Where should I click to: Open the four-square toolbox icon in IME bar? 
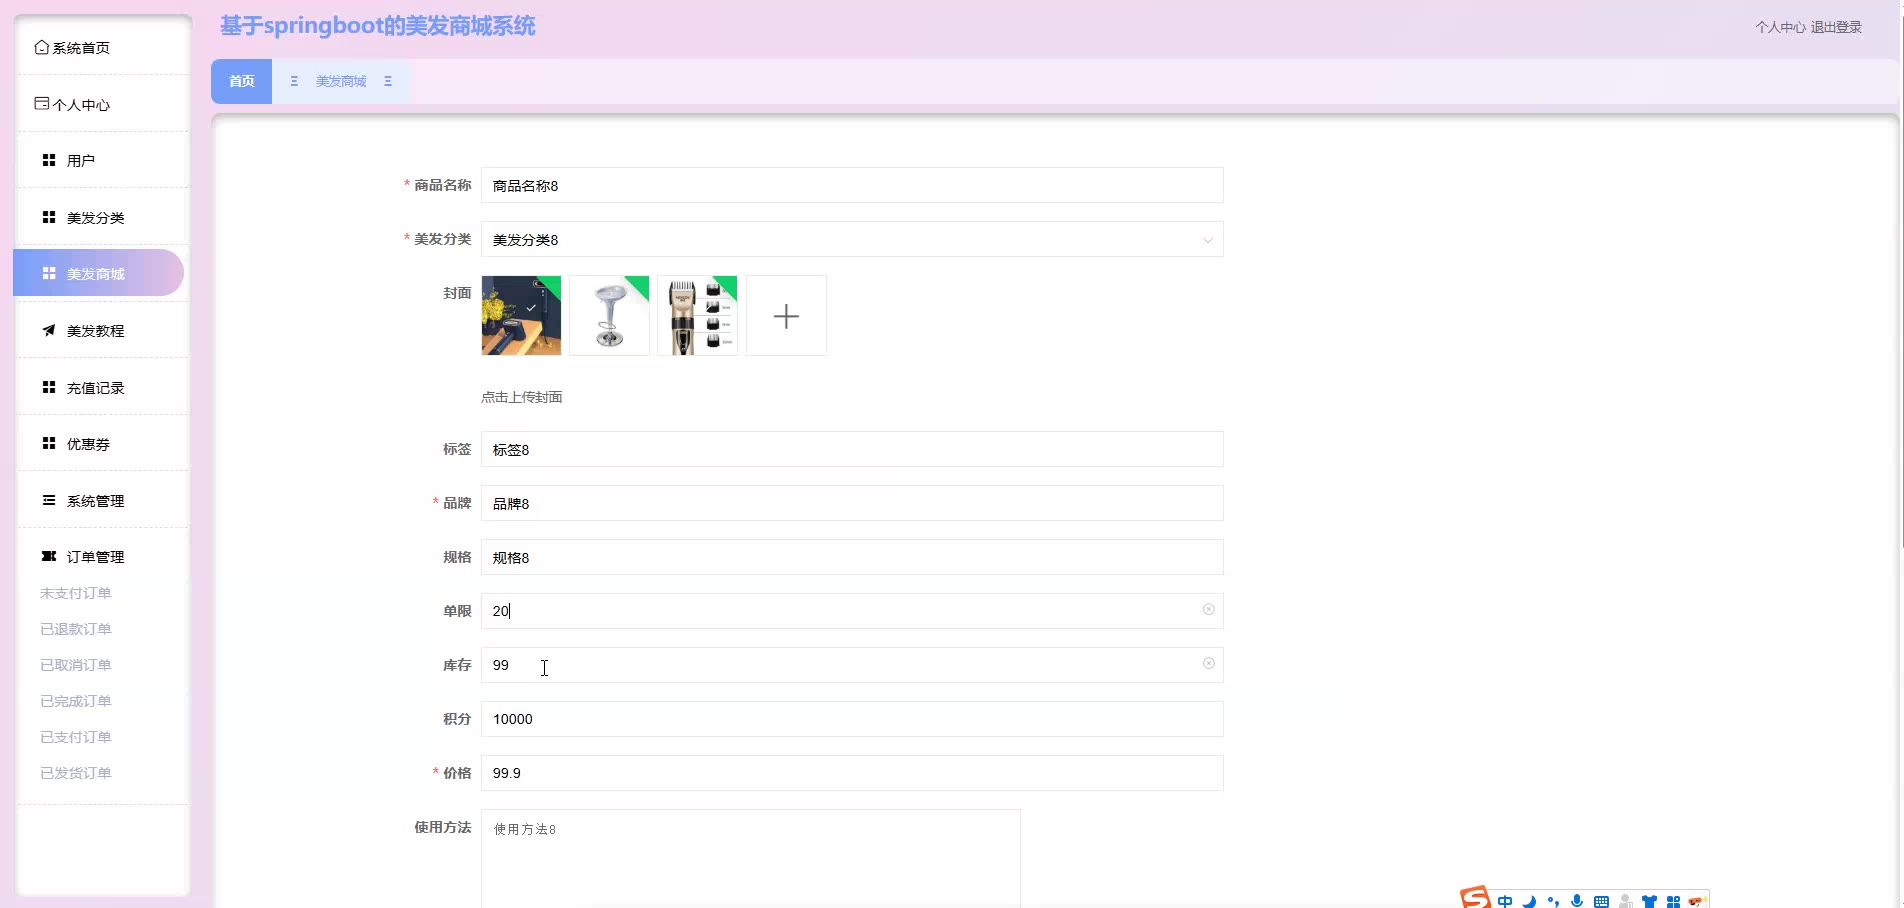[x=1673, y=901]
